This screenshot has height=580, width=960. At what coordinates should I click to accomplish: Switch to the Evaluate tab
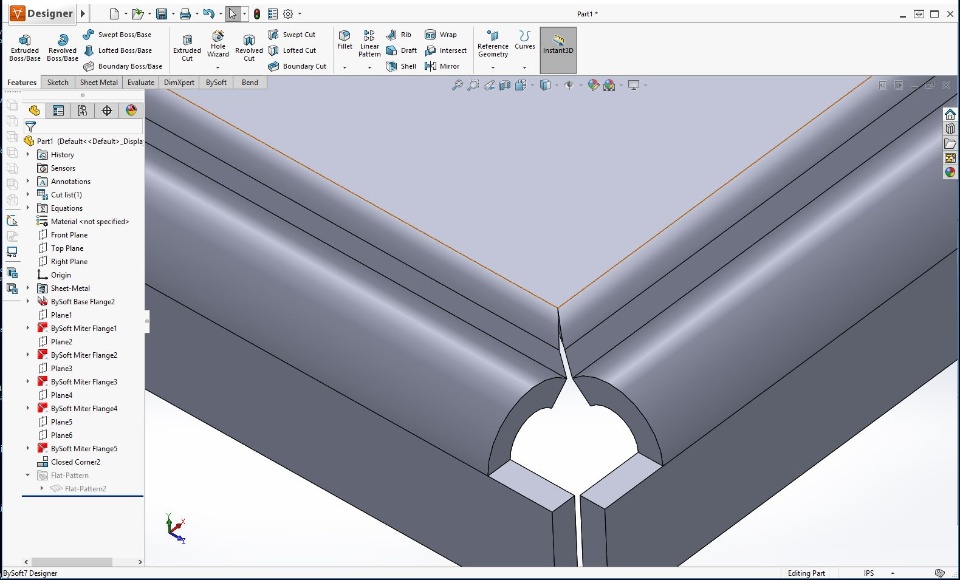click(x=141, y=82)
